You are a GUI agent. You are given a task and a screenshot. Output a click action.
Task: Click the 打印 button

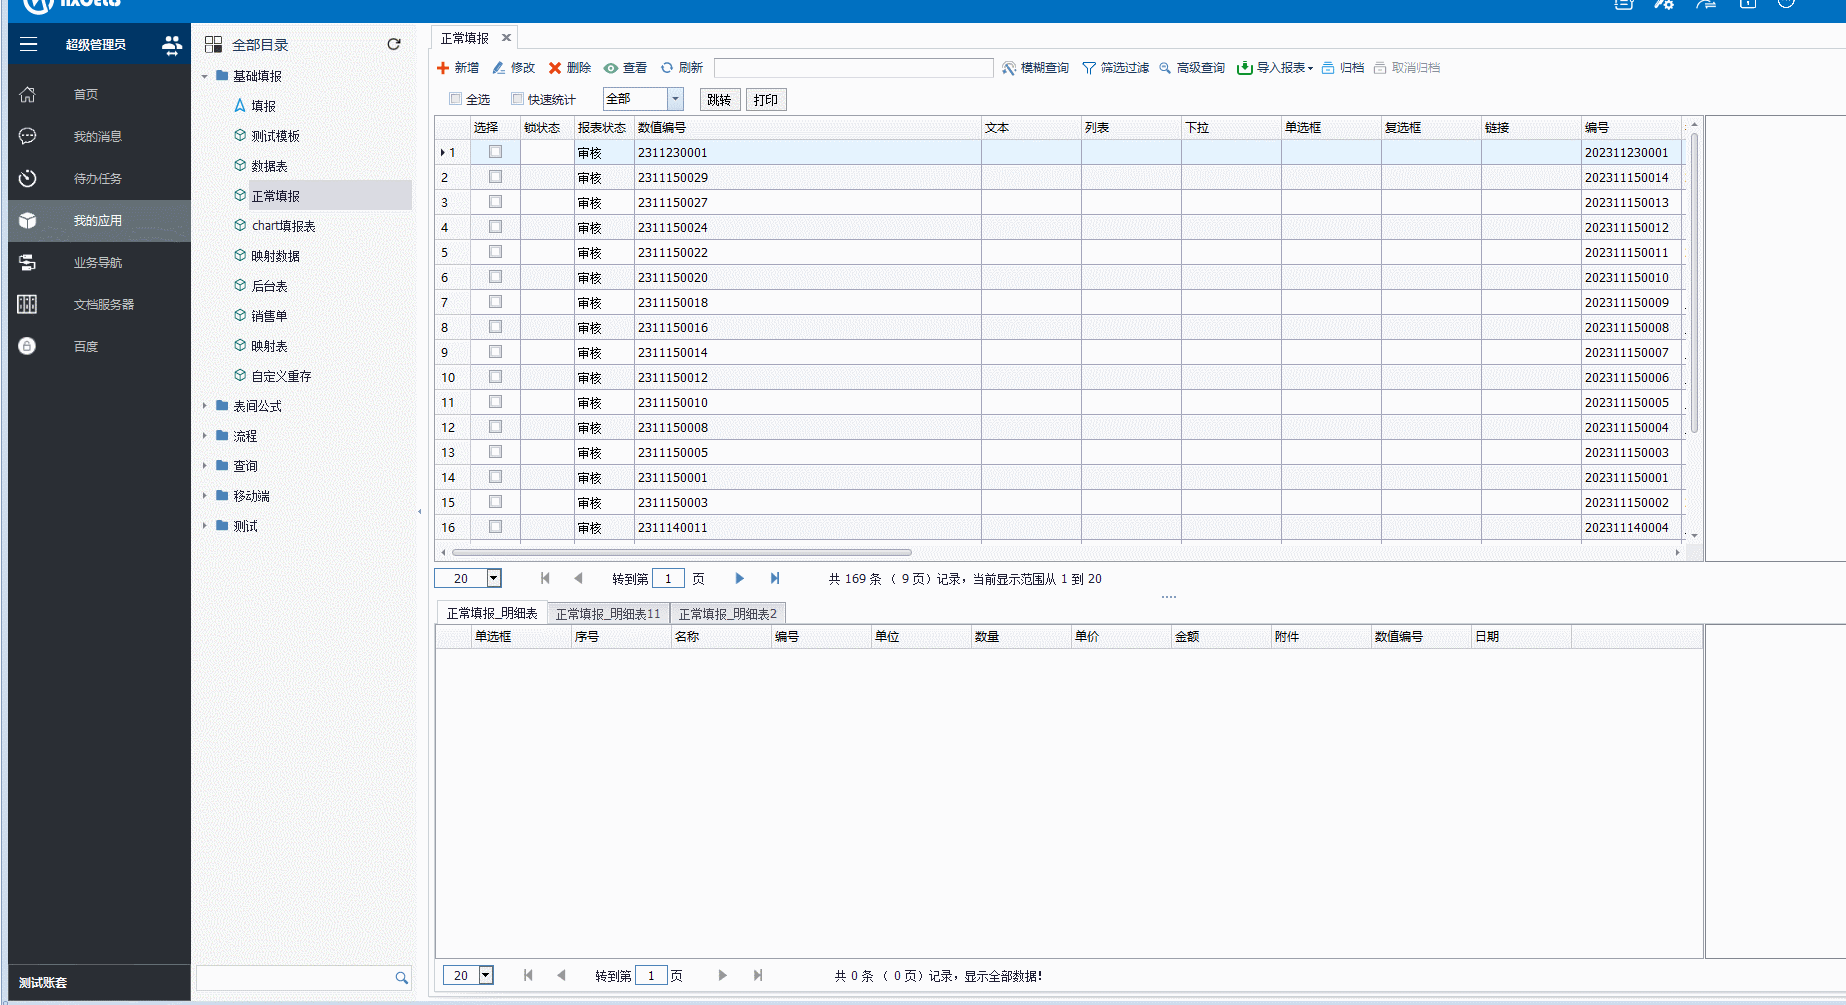(766, 100)
